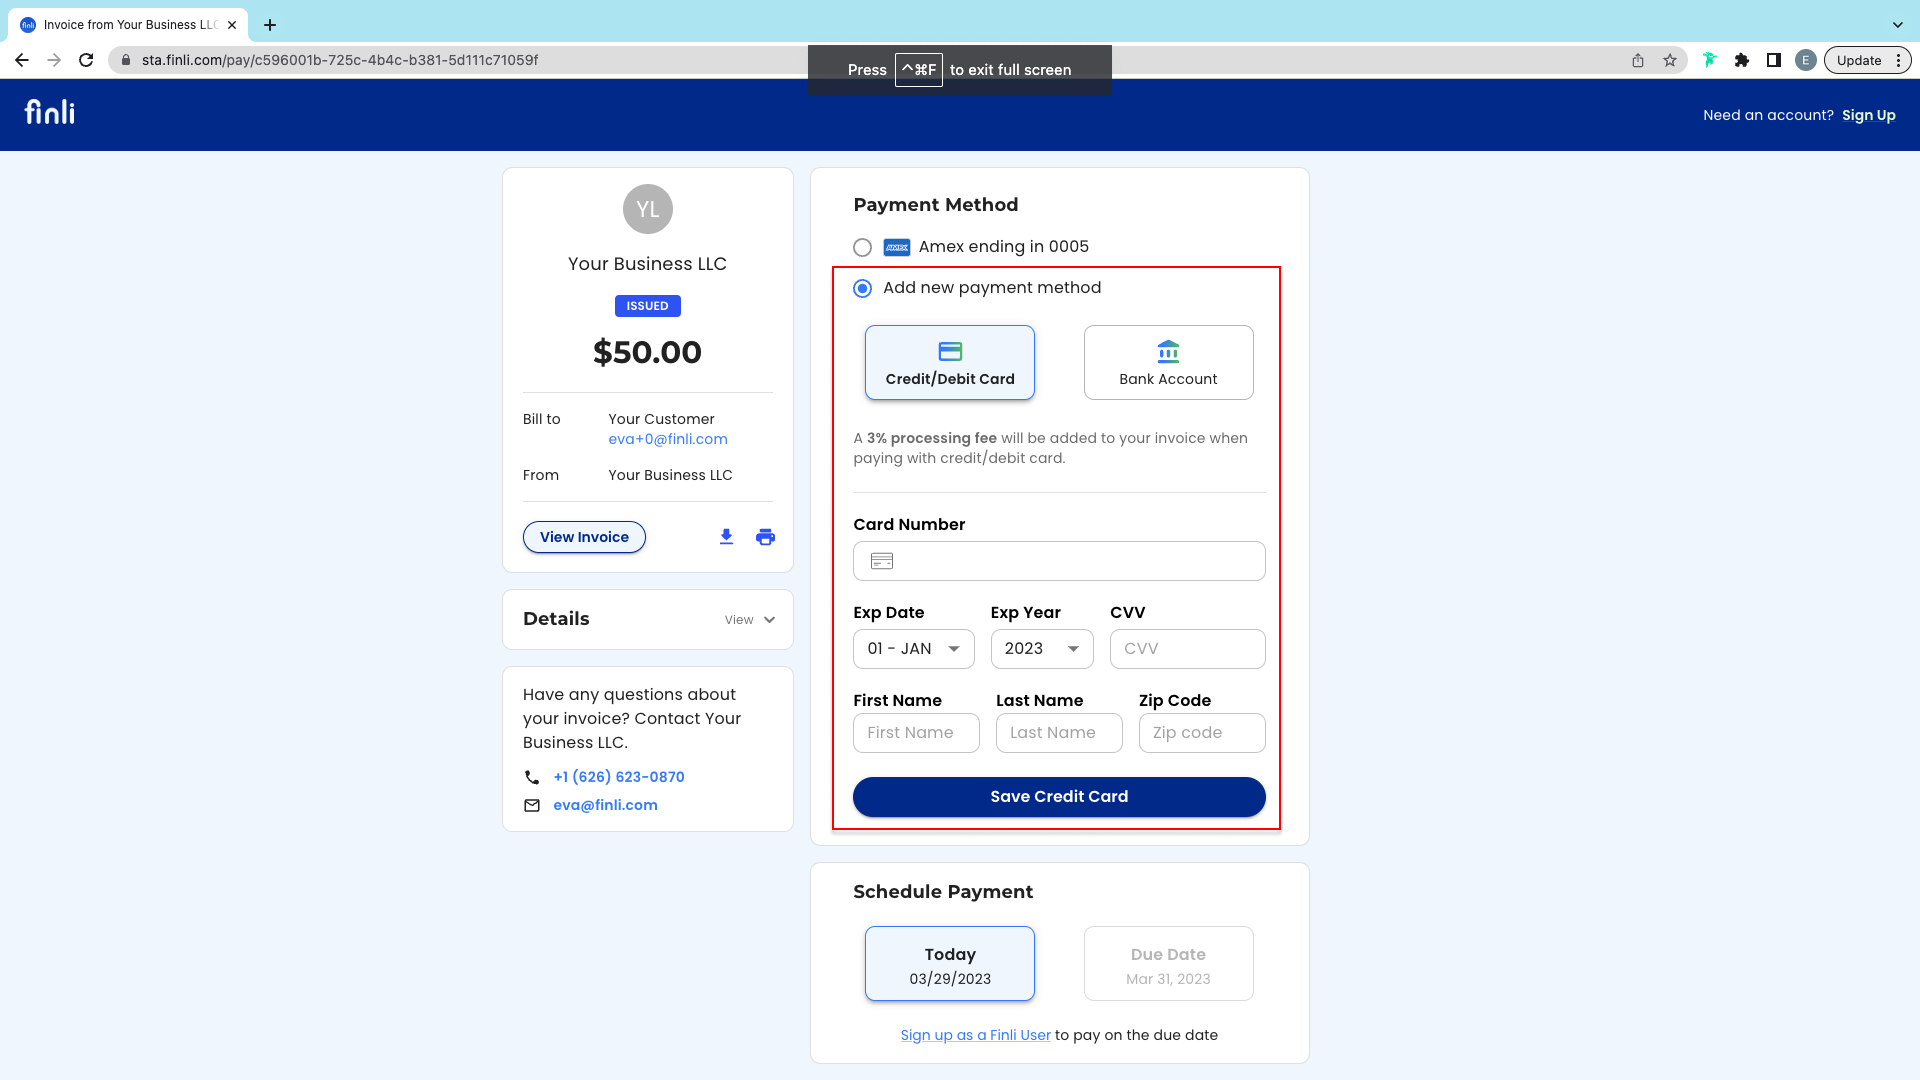Download the invoice using the download icon
The height and width of the screenshot is (1080, 1920).
pos(726,537)
